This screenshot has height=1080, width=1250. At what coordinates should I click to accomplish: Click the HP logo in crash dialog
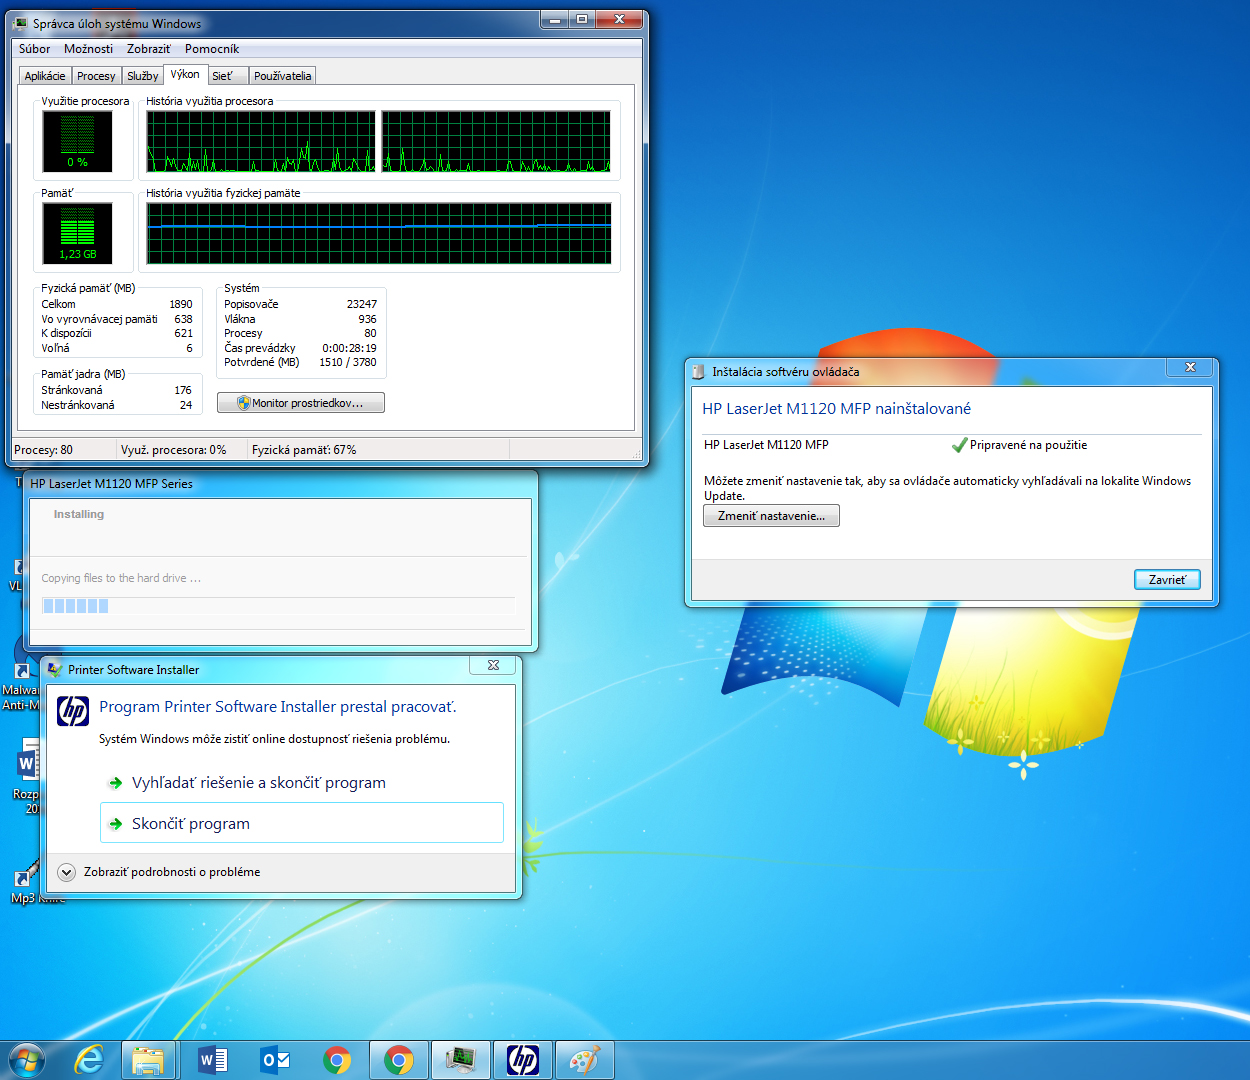[73, 711]
